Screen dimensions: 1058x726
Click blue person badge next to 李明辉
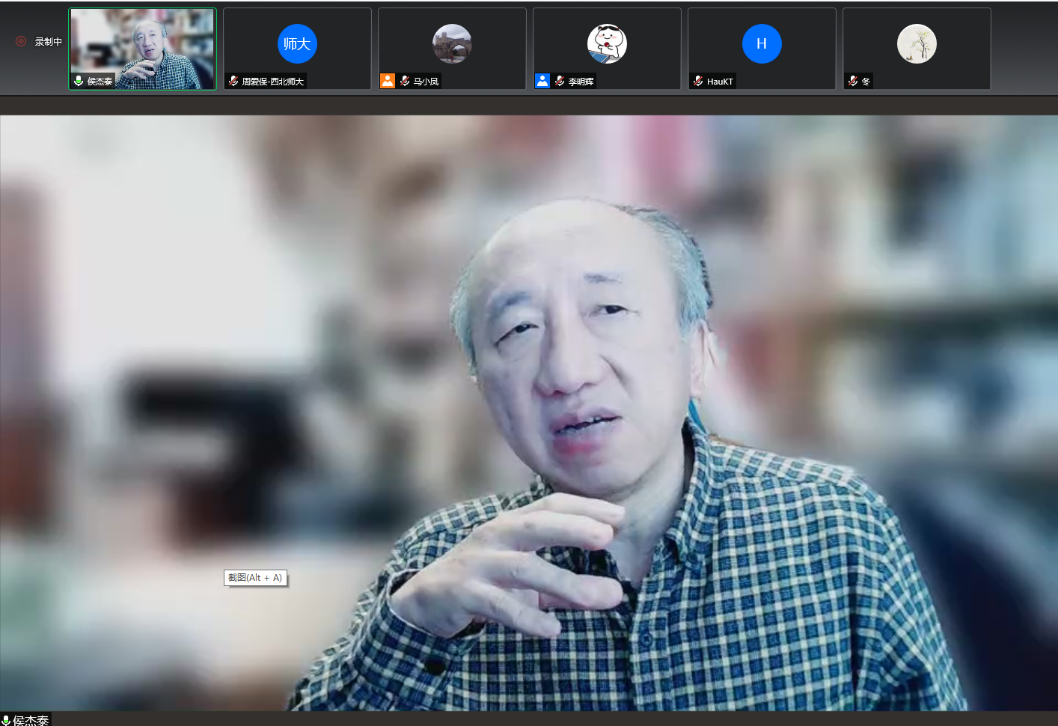[x=542, y=81]
